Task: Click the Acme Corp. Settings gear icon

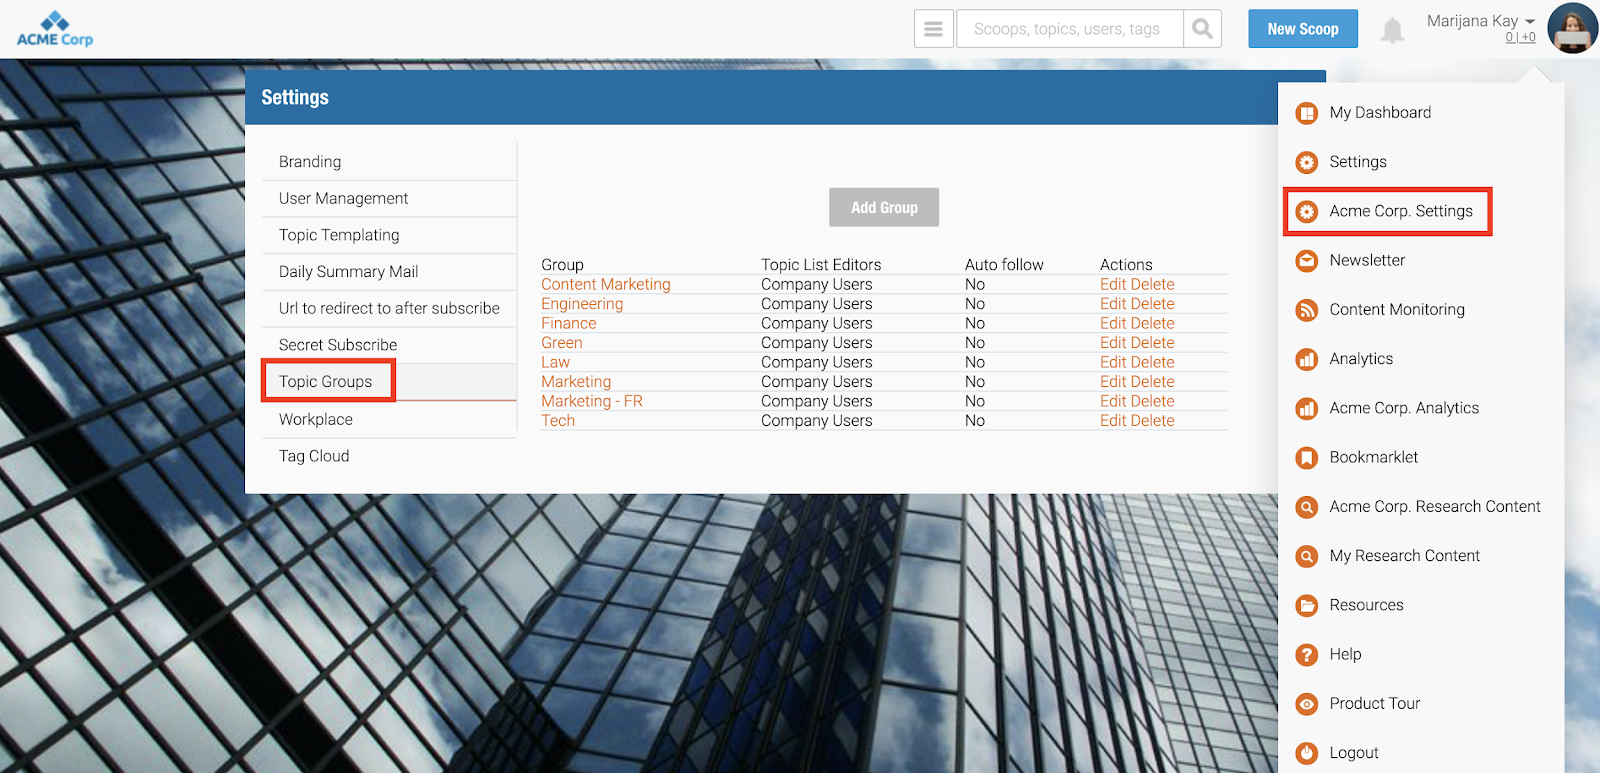Action: click(x=1306, y=211)
